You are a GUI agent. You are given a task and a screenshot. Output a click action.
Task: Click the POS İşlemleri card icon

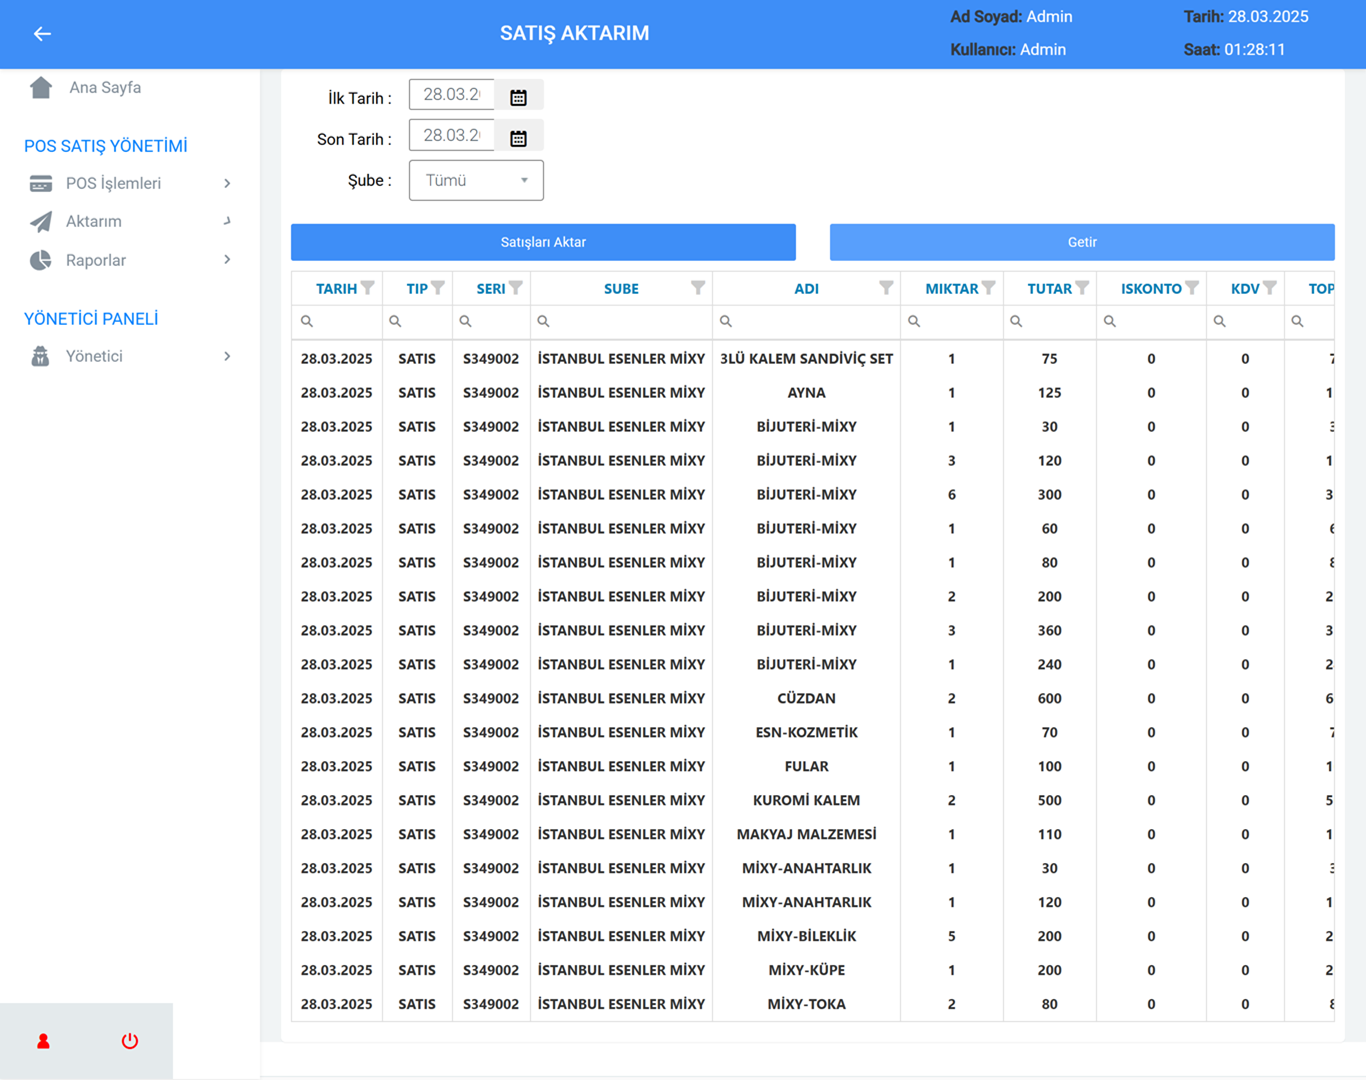click(x=41, y=184)
